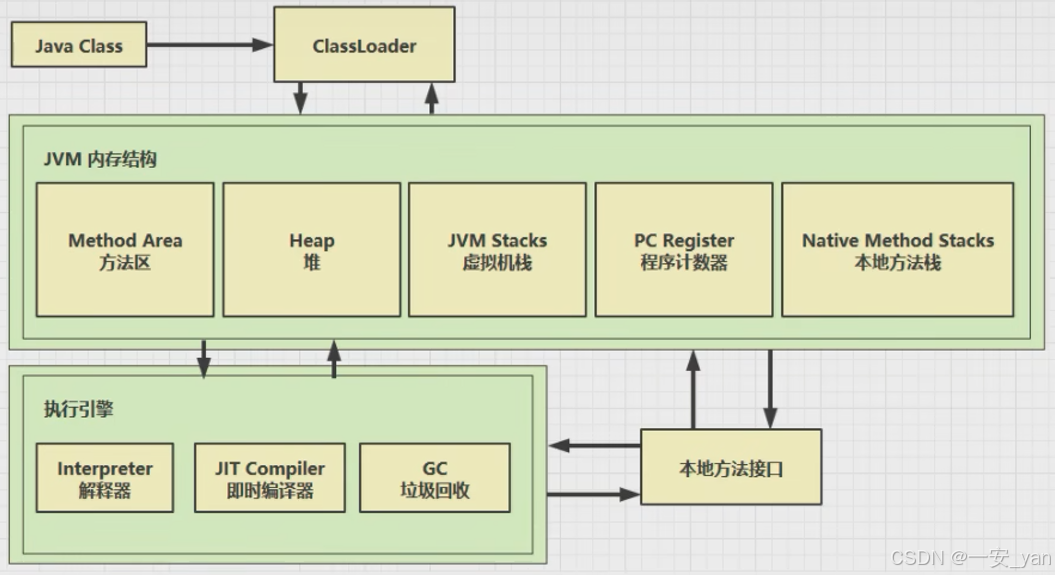This screenshot has height=575, width=1055.
Task: Select the Java Class box
Action: click(79, 44)
